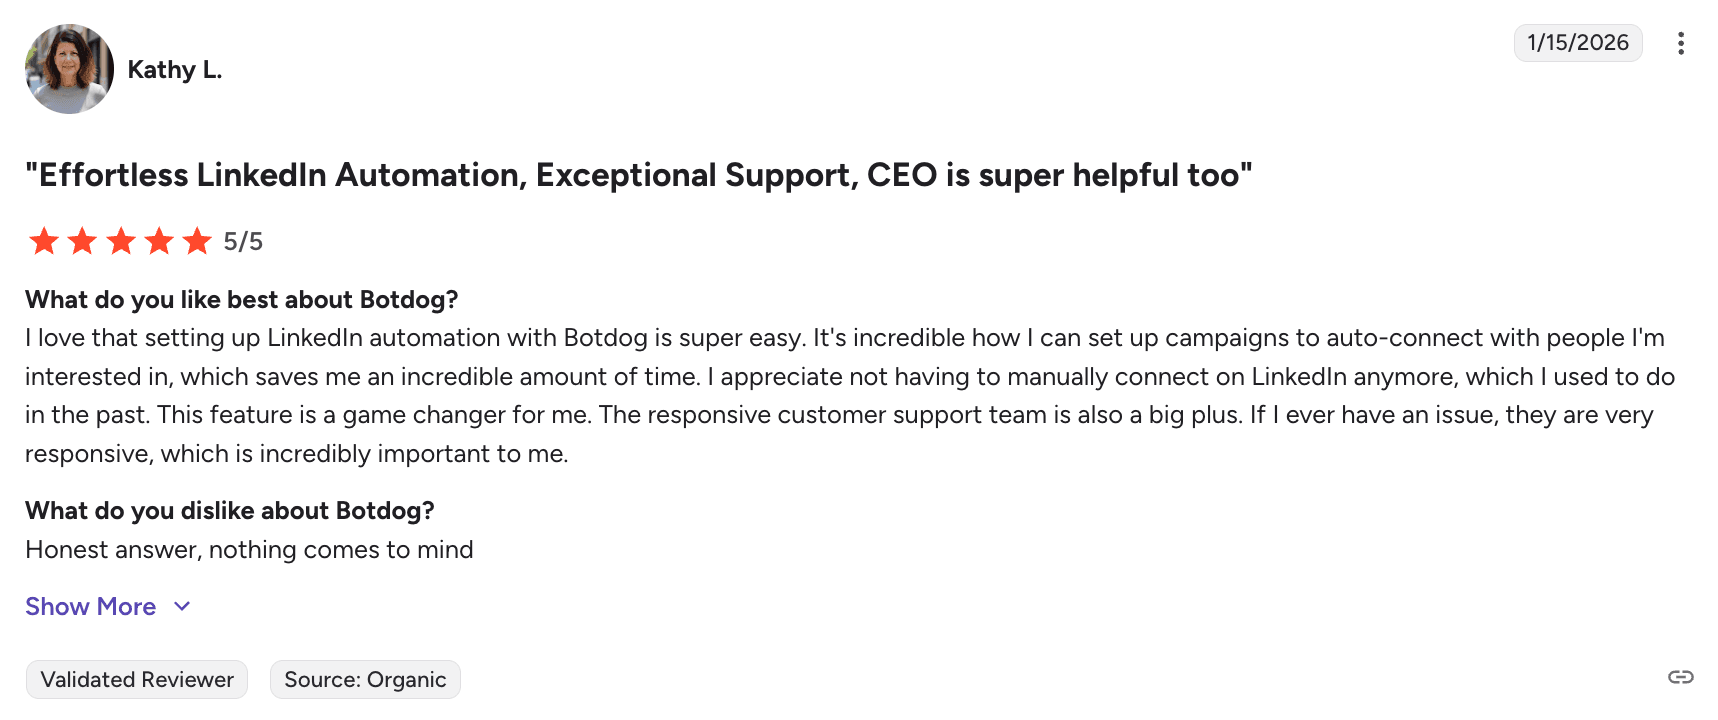Open reviewer name Kathy L.
This screenshot has height=720, width=1718.
point(174,70)
